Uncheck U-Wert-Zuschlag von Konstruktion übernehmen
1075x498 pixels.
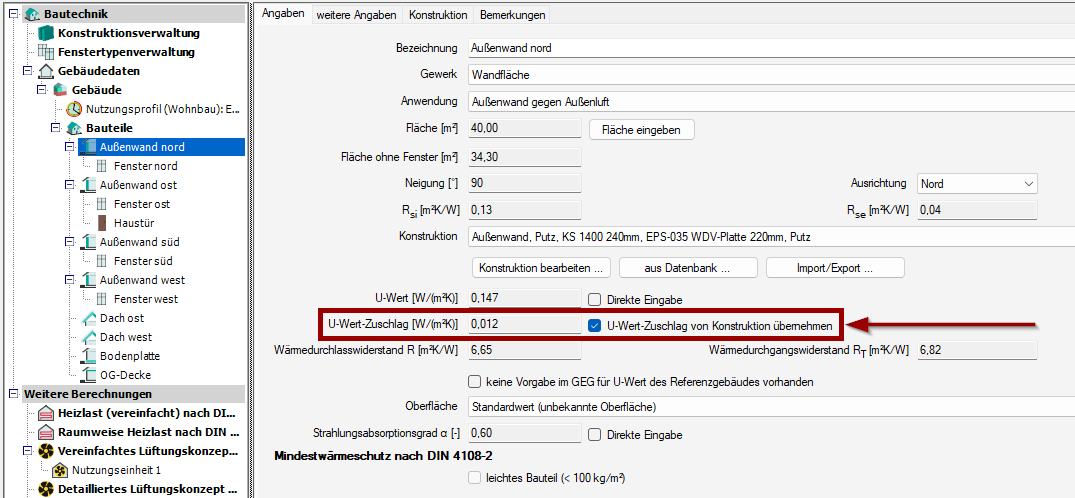point(595,324)
